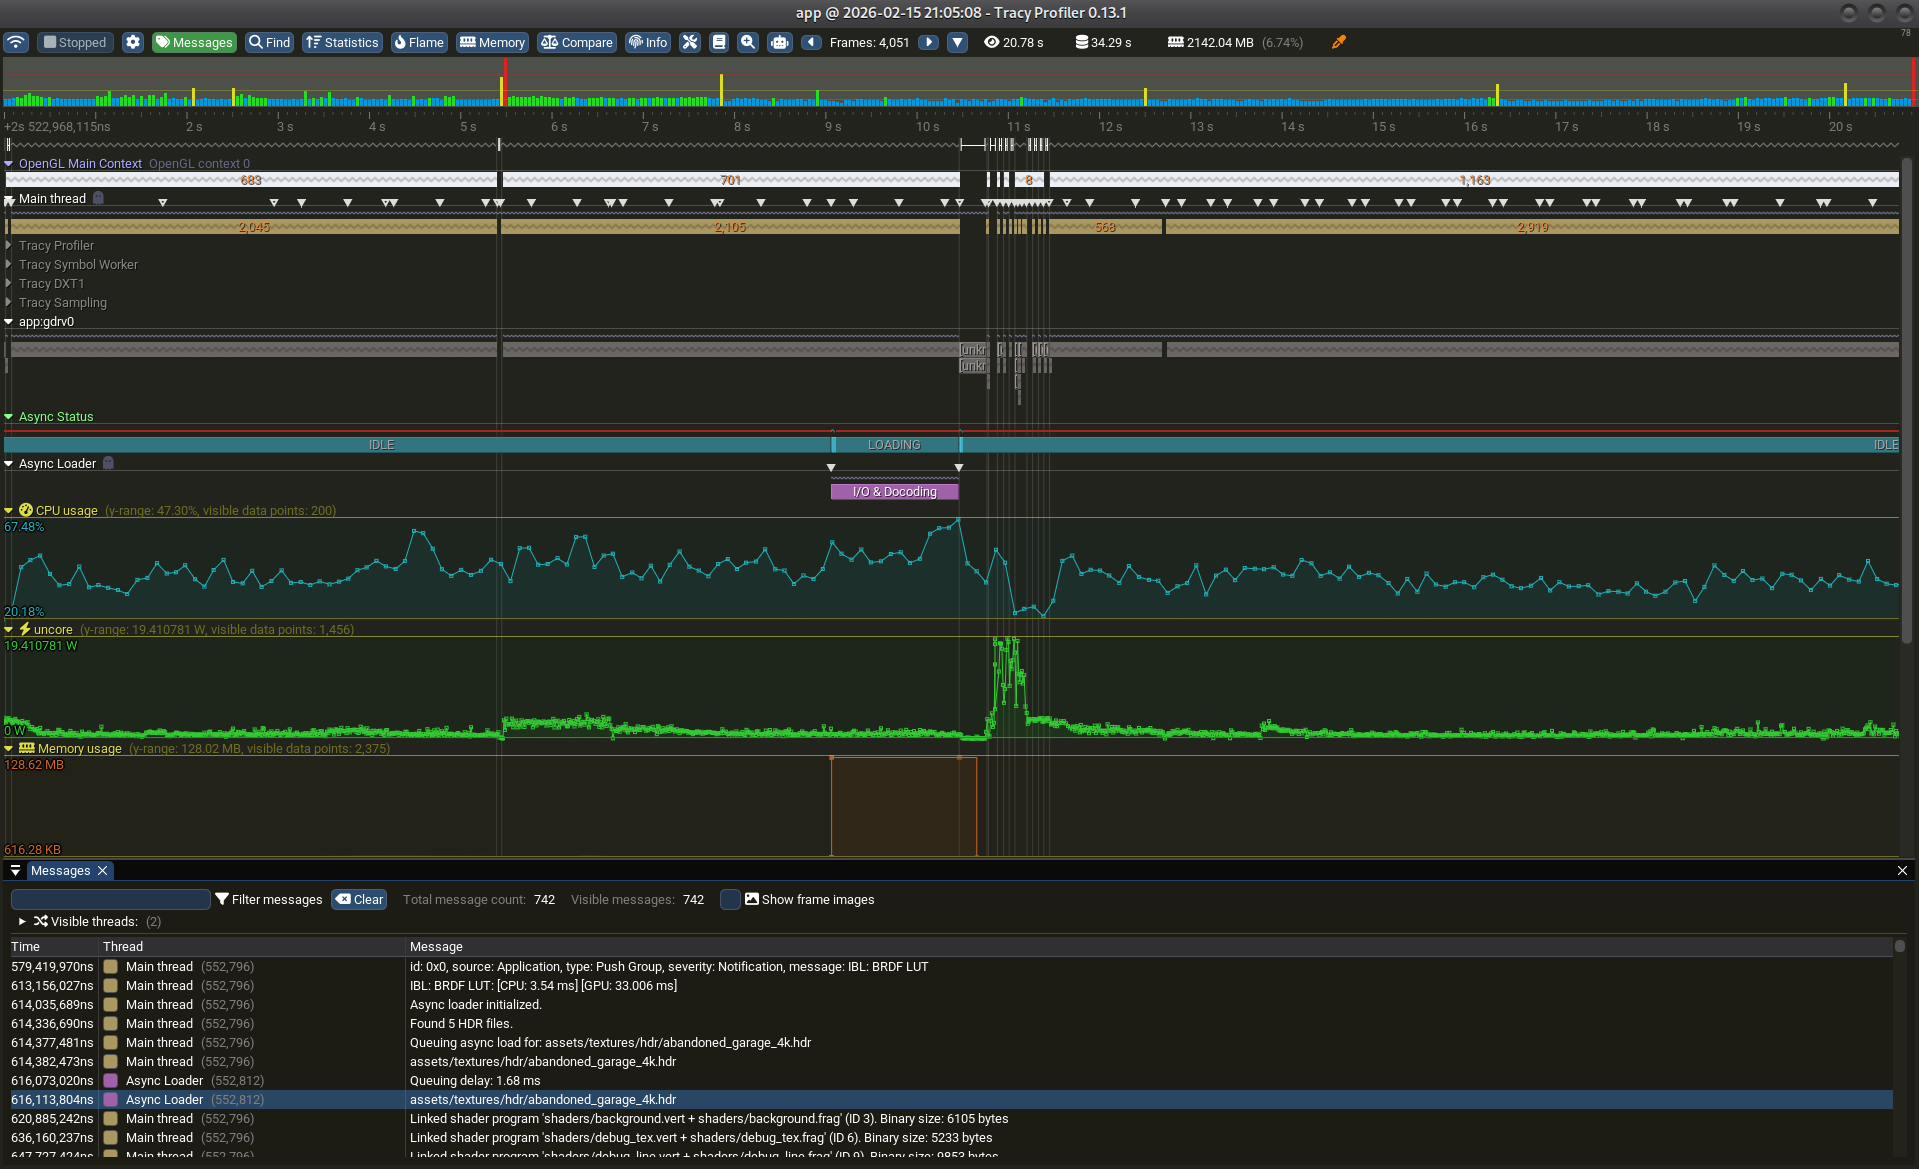The width and height of the screenshot is (1919, 1169).
Task: Click the message filter text field
Action: click(110, 899)
